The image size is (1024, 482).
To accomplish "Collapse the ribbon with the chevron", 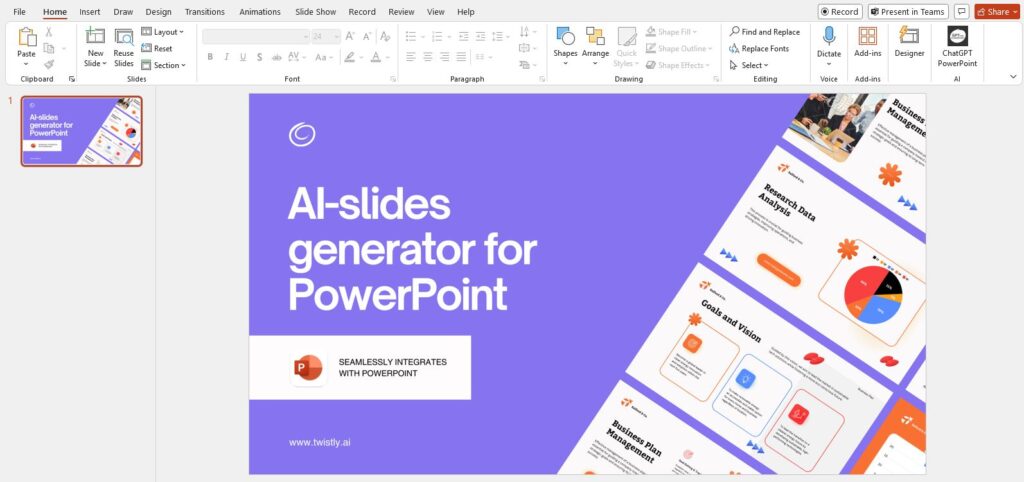I will pos(1013,76).
